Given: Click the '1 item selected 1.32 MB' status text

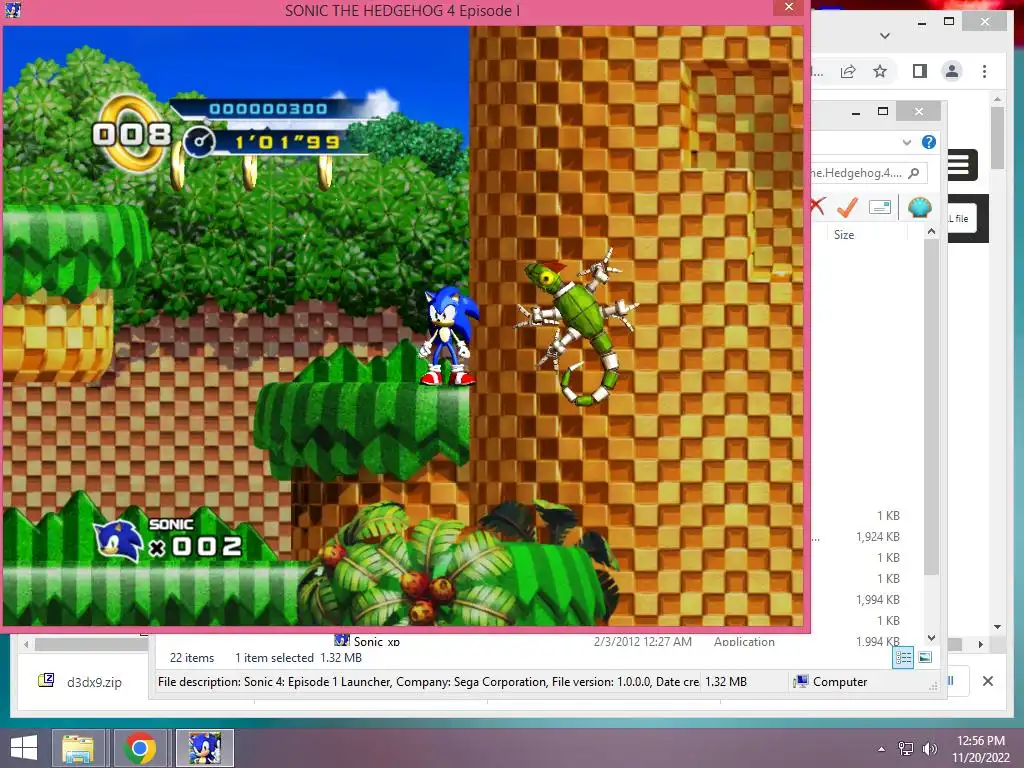Looking at the screenshot, I should [298, 658].
